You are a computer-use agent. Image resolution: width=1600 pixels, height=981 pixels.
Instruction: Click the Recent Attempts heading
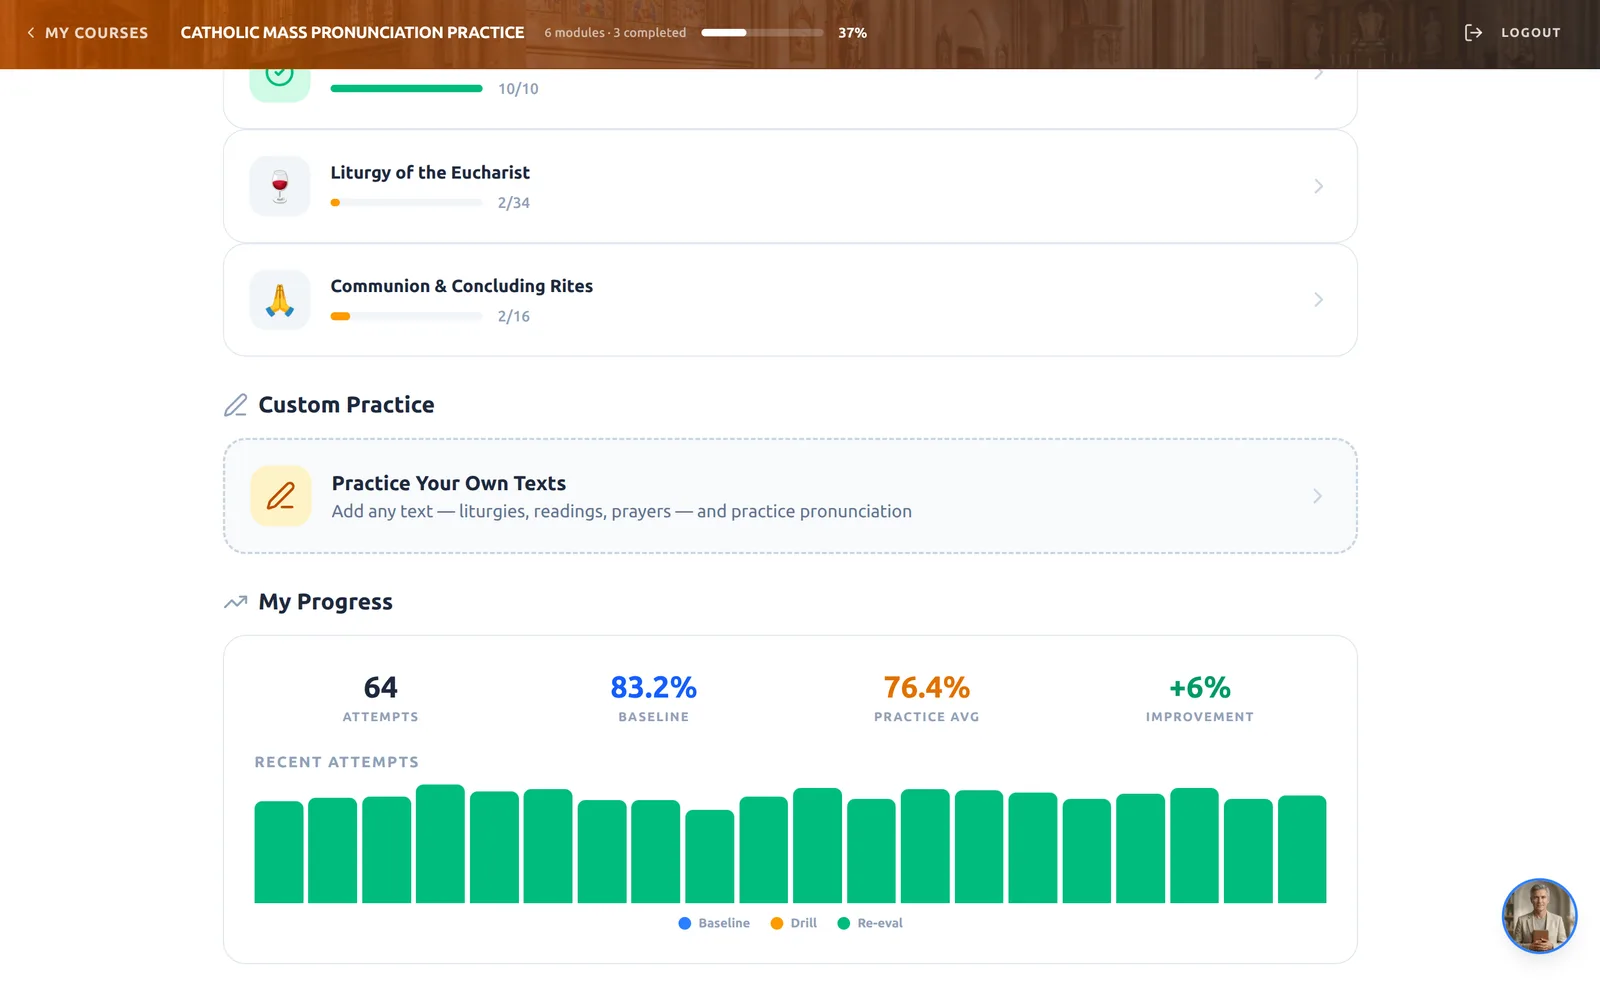point(337,762)
